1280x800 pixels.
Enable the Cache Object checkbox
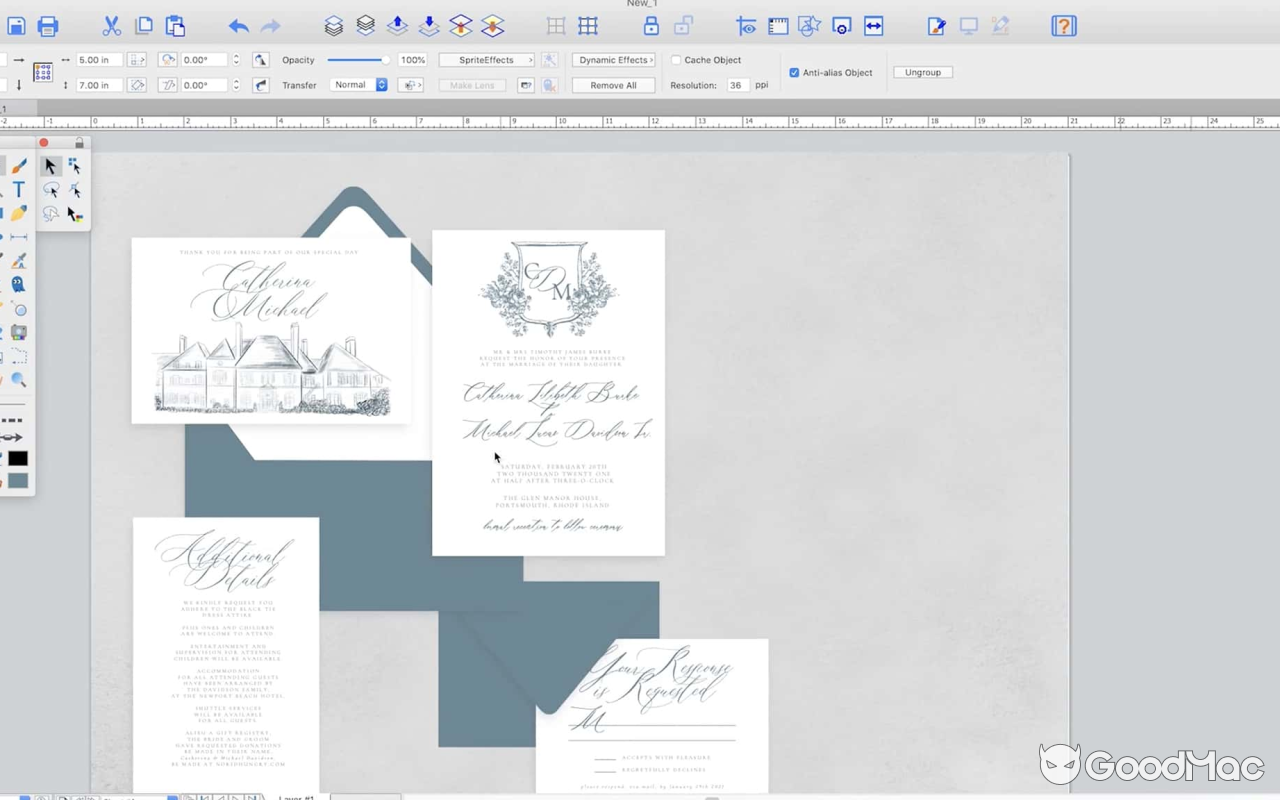click(676, 60)
